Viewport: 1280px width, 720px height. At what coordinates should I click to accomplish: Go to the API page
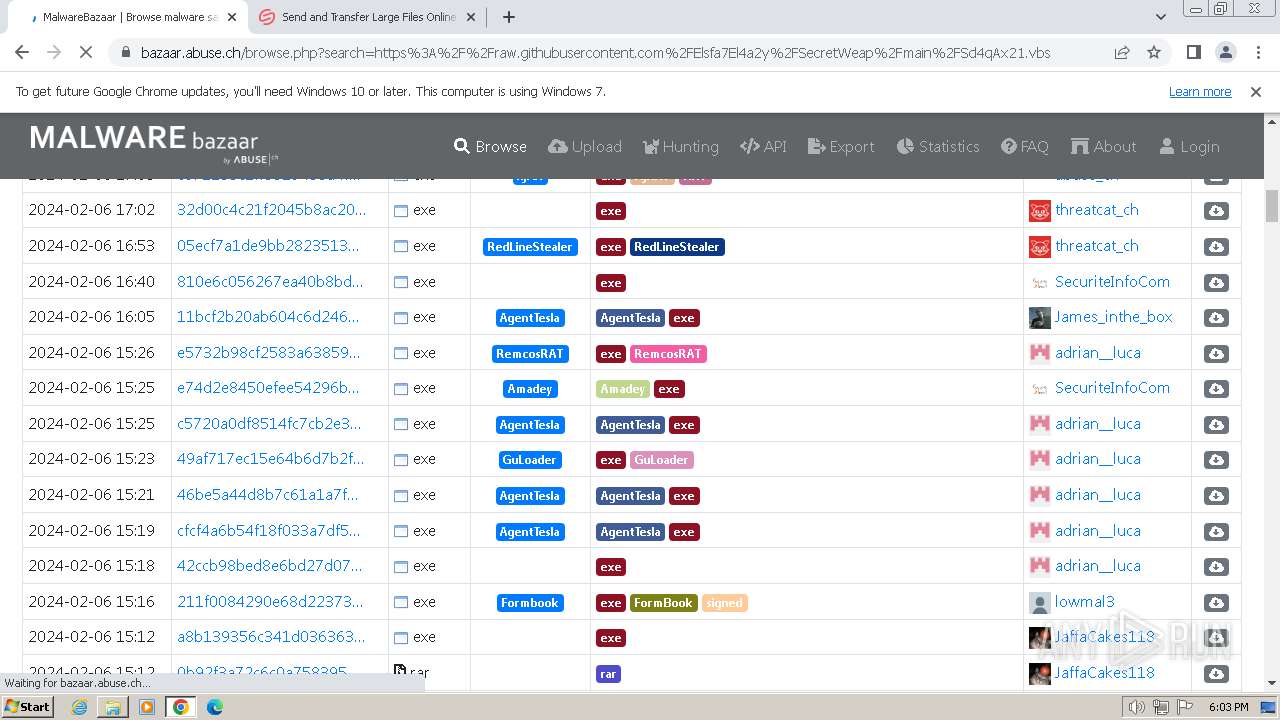(763, 146)
